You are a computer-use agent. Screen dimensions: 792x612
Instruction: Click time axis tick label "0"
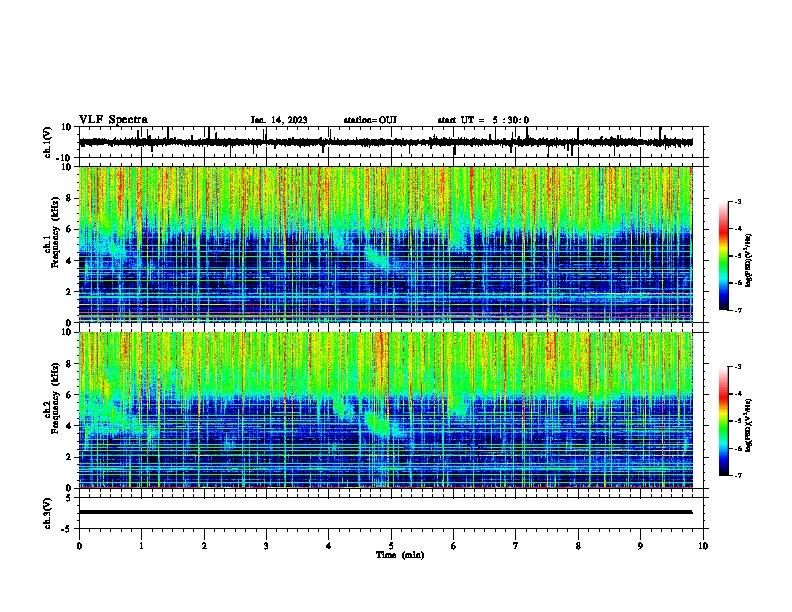tap(79, 546)
